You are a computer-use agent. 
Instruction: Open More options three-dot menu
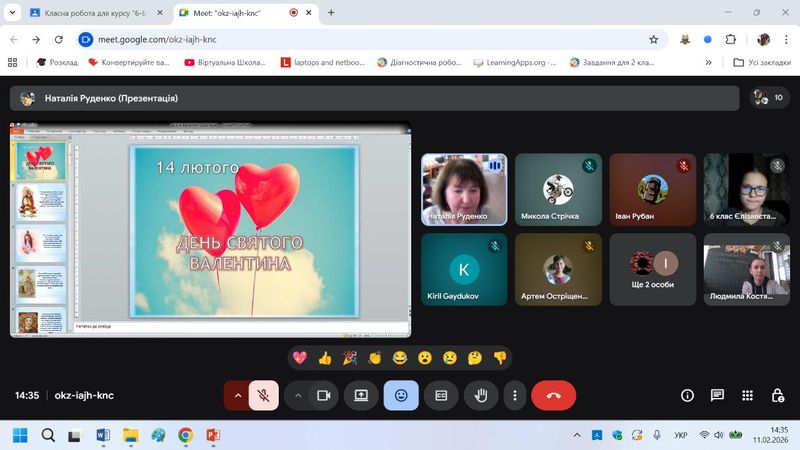pos(514,395)
